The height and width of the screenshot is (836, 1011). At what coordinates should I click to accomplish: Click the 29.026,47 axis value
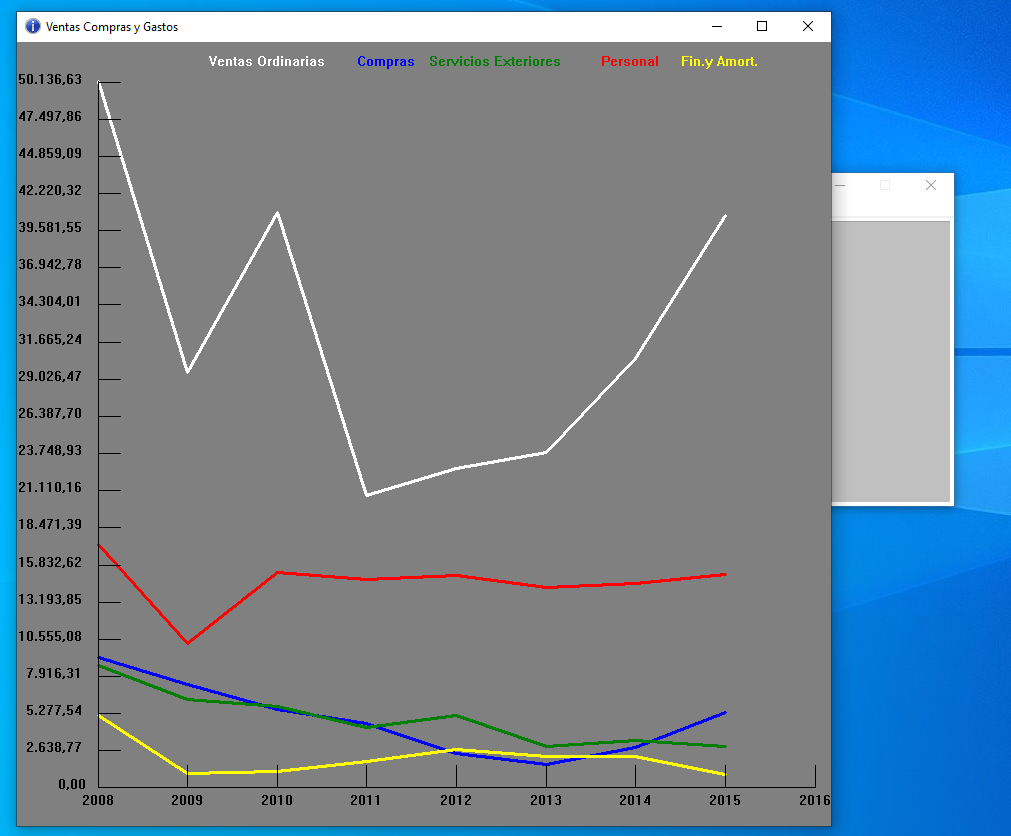coord(50,376)
